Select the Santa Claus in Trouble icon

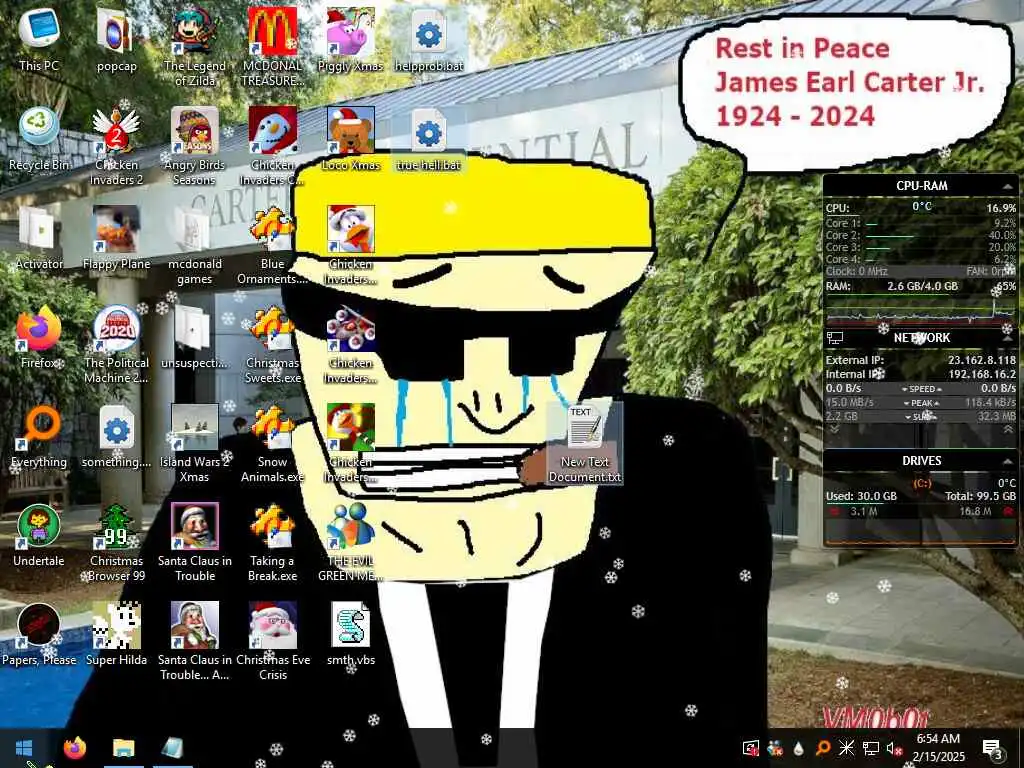pyautogui.click(x=195, y=543)
